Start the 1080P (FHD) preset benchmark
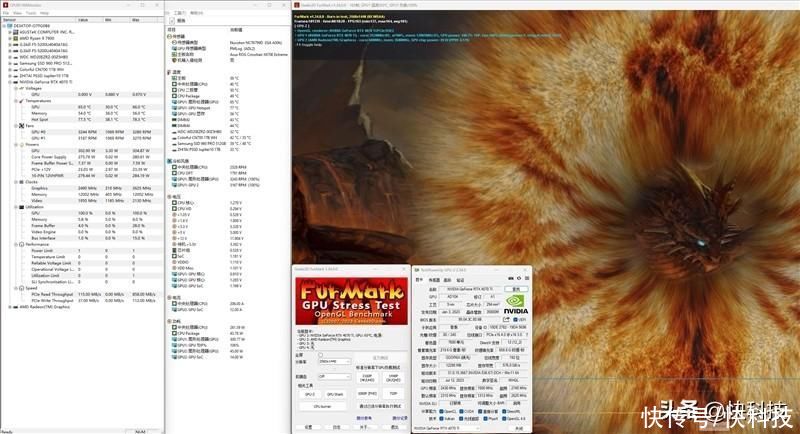800x434 pixels. 367,394
